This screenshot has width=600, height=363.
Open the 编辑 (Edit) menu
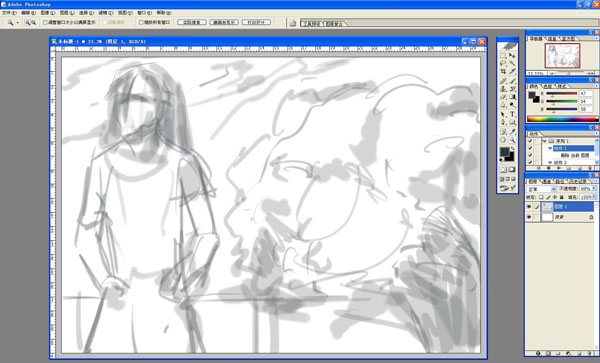pyautogui.click(x=29, y=13)
